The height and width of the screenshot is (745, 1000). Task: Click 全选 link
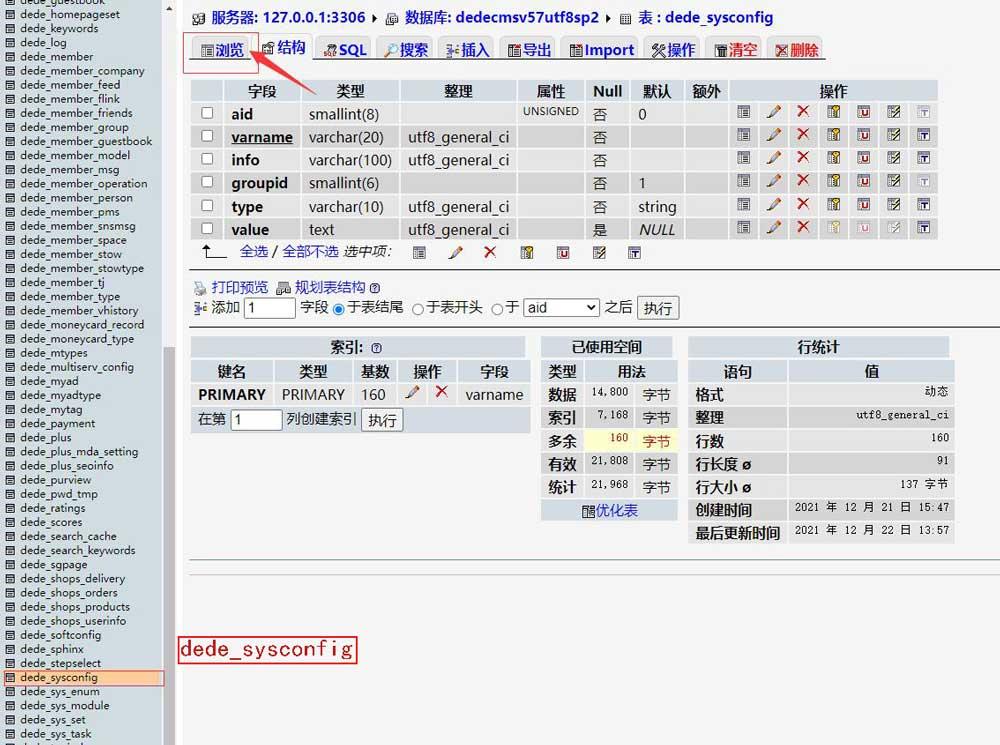tap(254, 251)
